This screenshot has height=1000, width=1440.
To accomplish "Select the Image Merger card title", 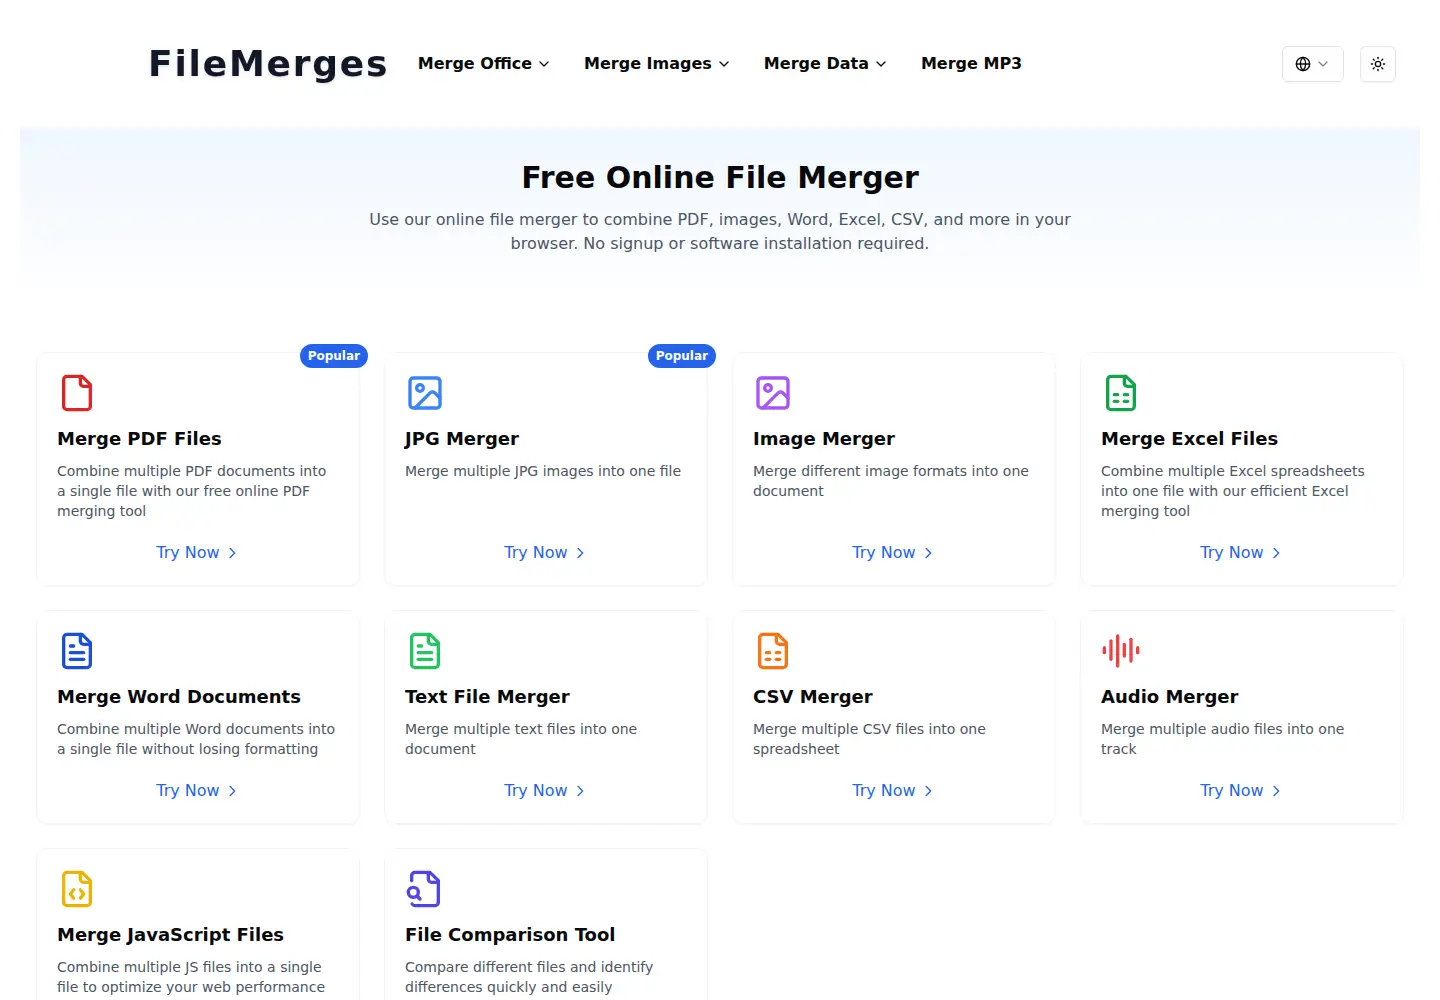I will coord(824,438).
